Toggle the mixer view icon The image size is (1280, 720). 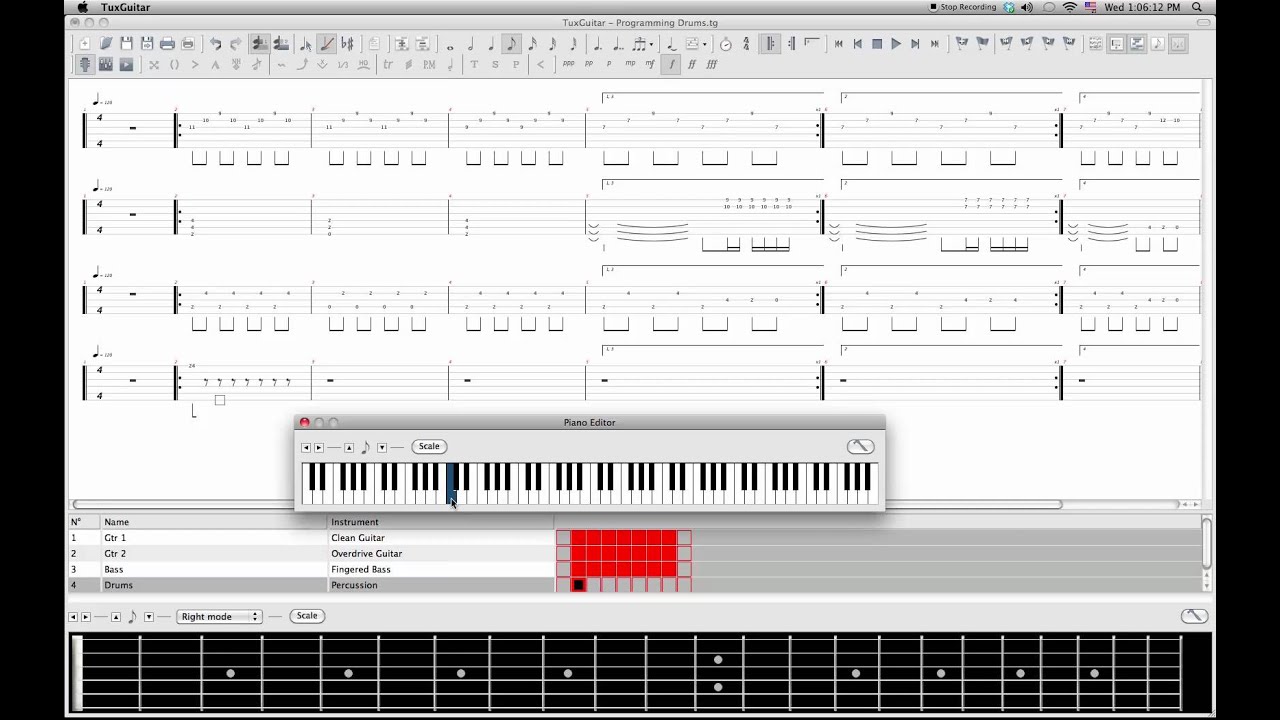[x=105, y=64]
